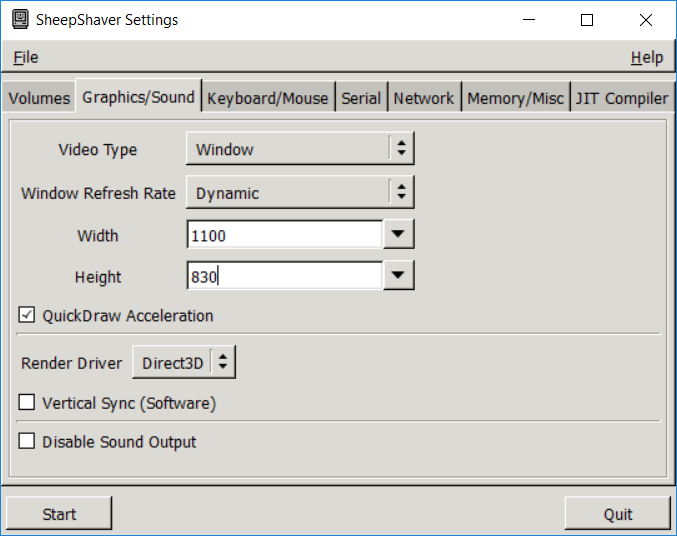Screen dimensions: 677x536
Task: Open the Serial tab
Action: point(361,98)
